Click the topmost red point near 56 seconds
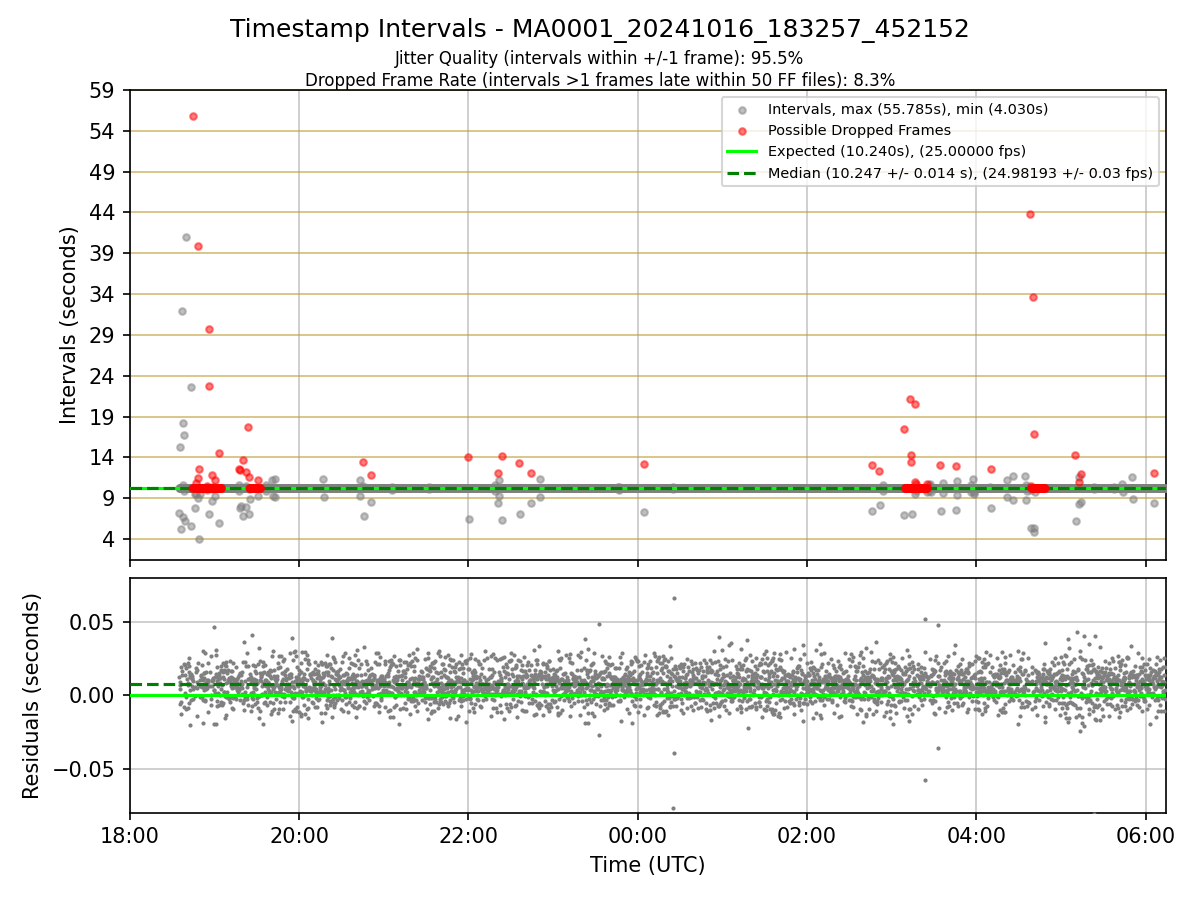This screenshot has height=900, width=1200. pos(193,116)
